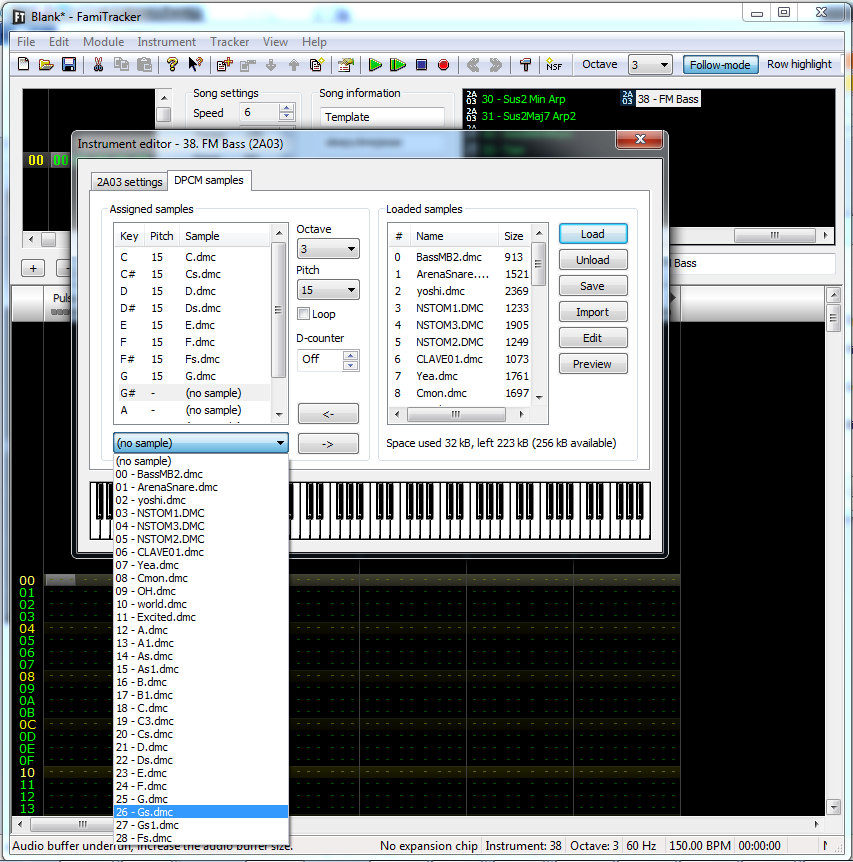Click the Template song title field
The height and width of the screenshot is (862, 853).
(x=382, y=117)
